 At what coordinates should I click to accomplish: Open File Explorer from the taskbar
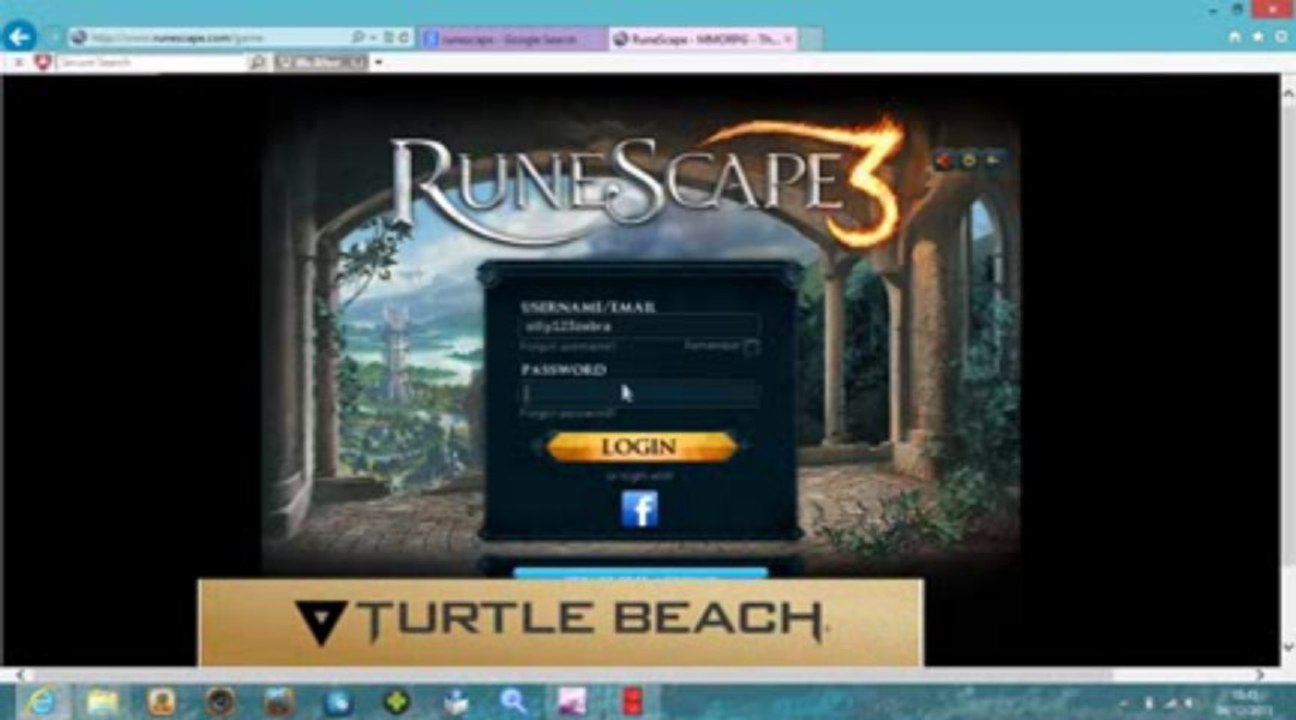[x=102, y=702]
